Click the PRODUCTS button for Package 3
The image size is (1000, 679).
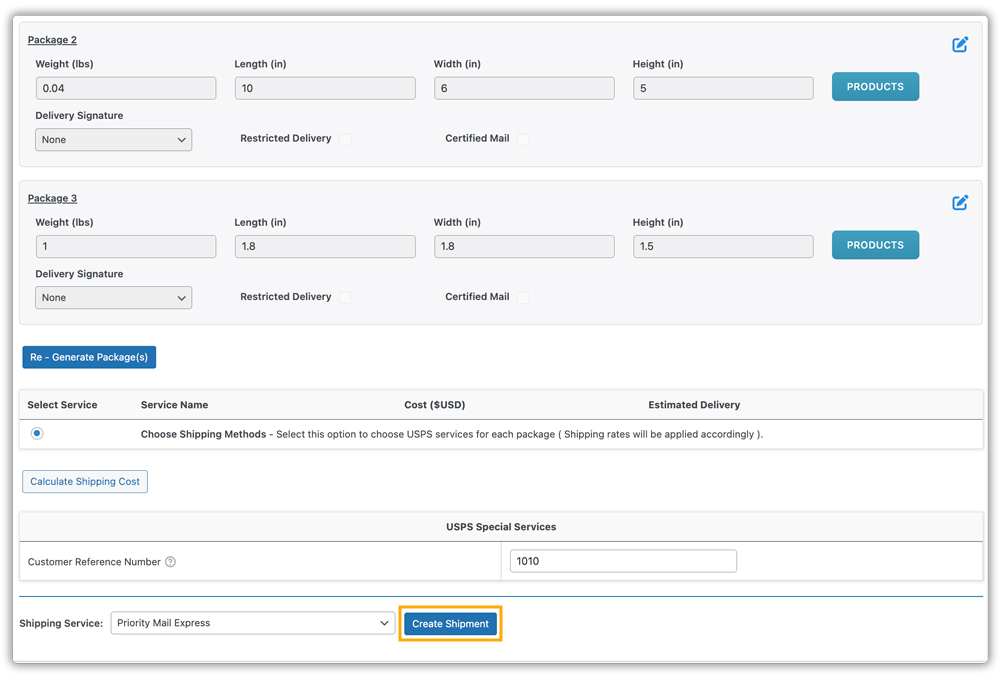[x=875, y=245]
